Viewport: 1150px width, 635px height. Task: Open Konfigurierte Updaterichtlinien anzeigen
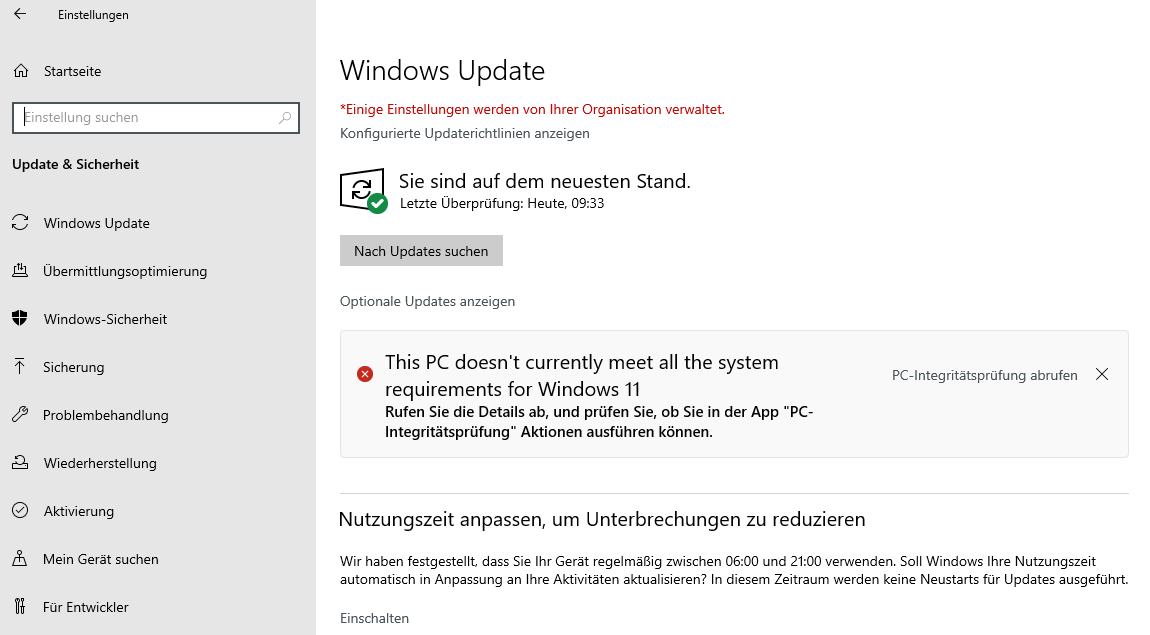click(465, 133)
